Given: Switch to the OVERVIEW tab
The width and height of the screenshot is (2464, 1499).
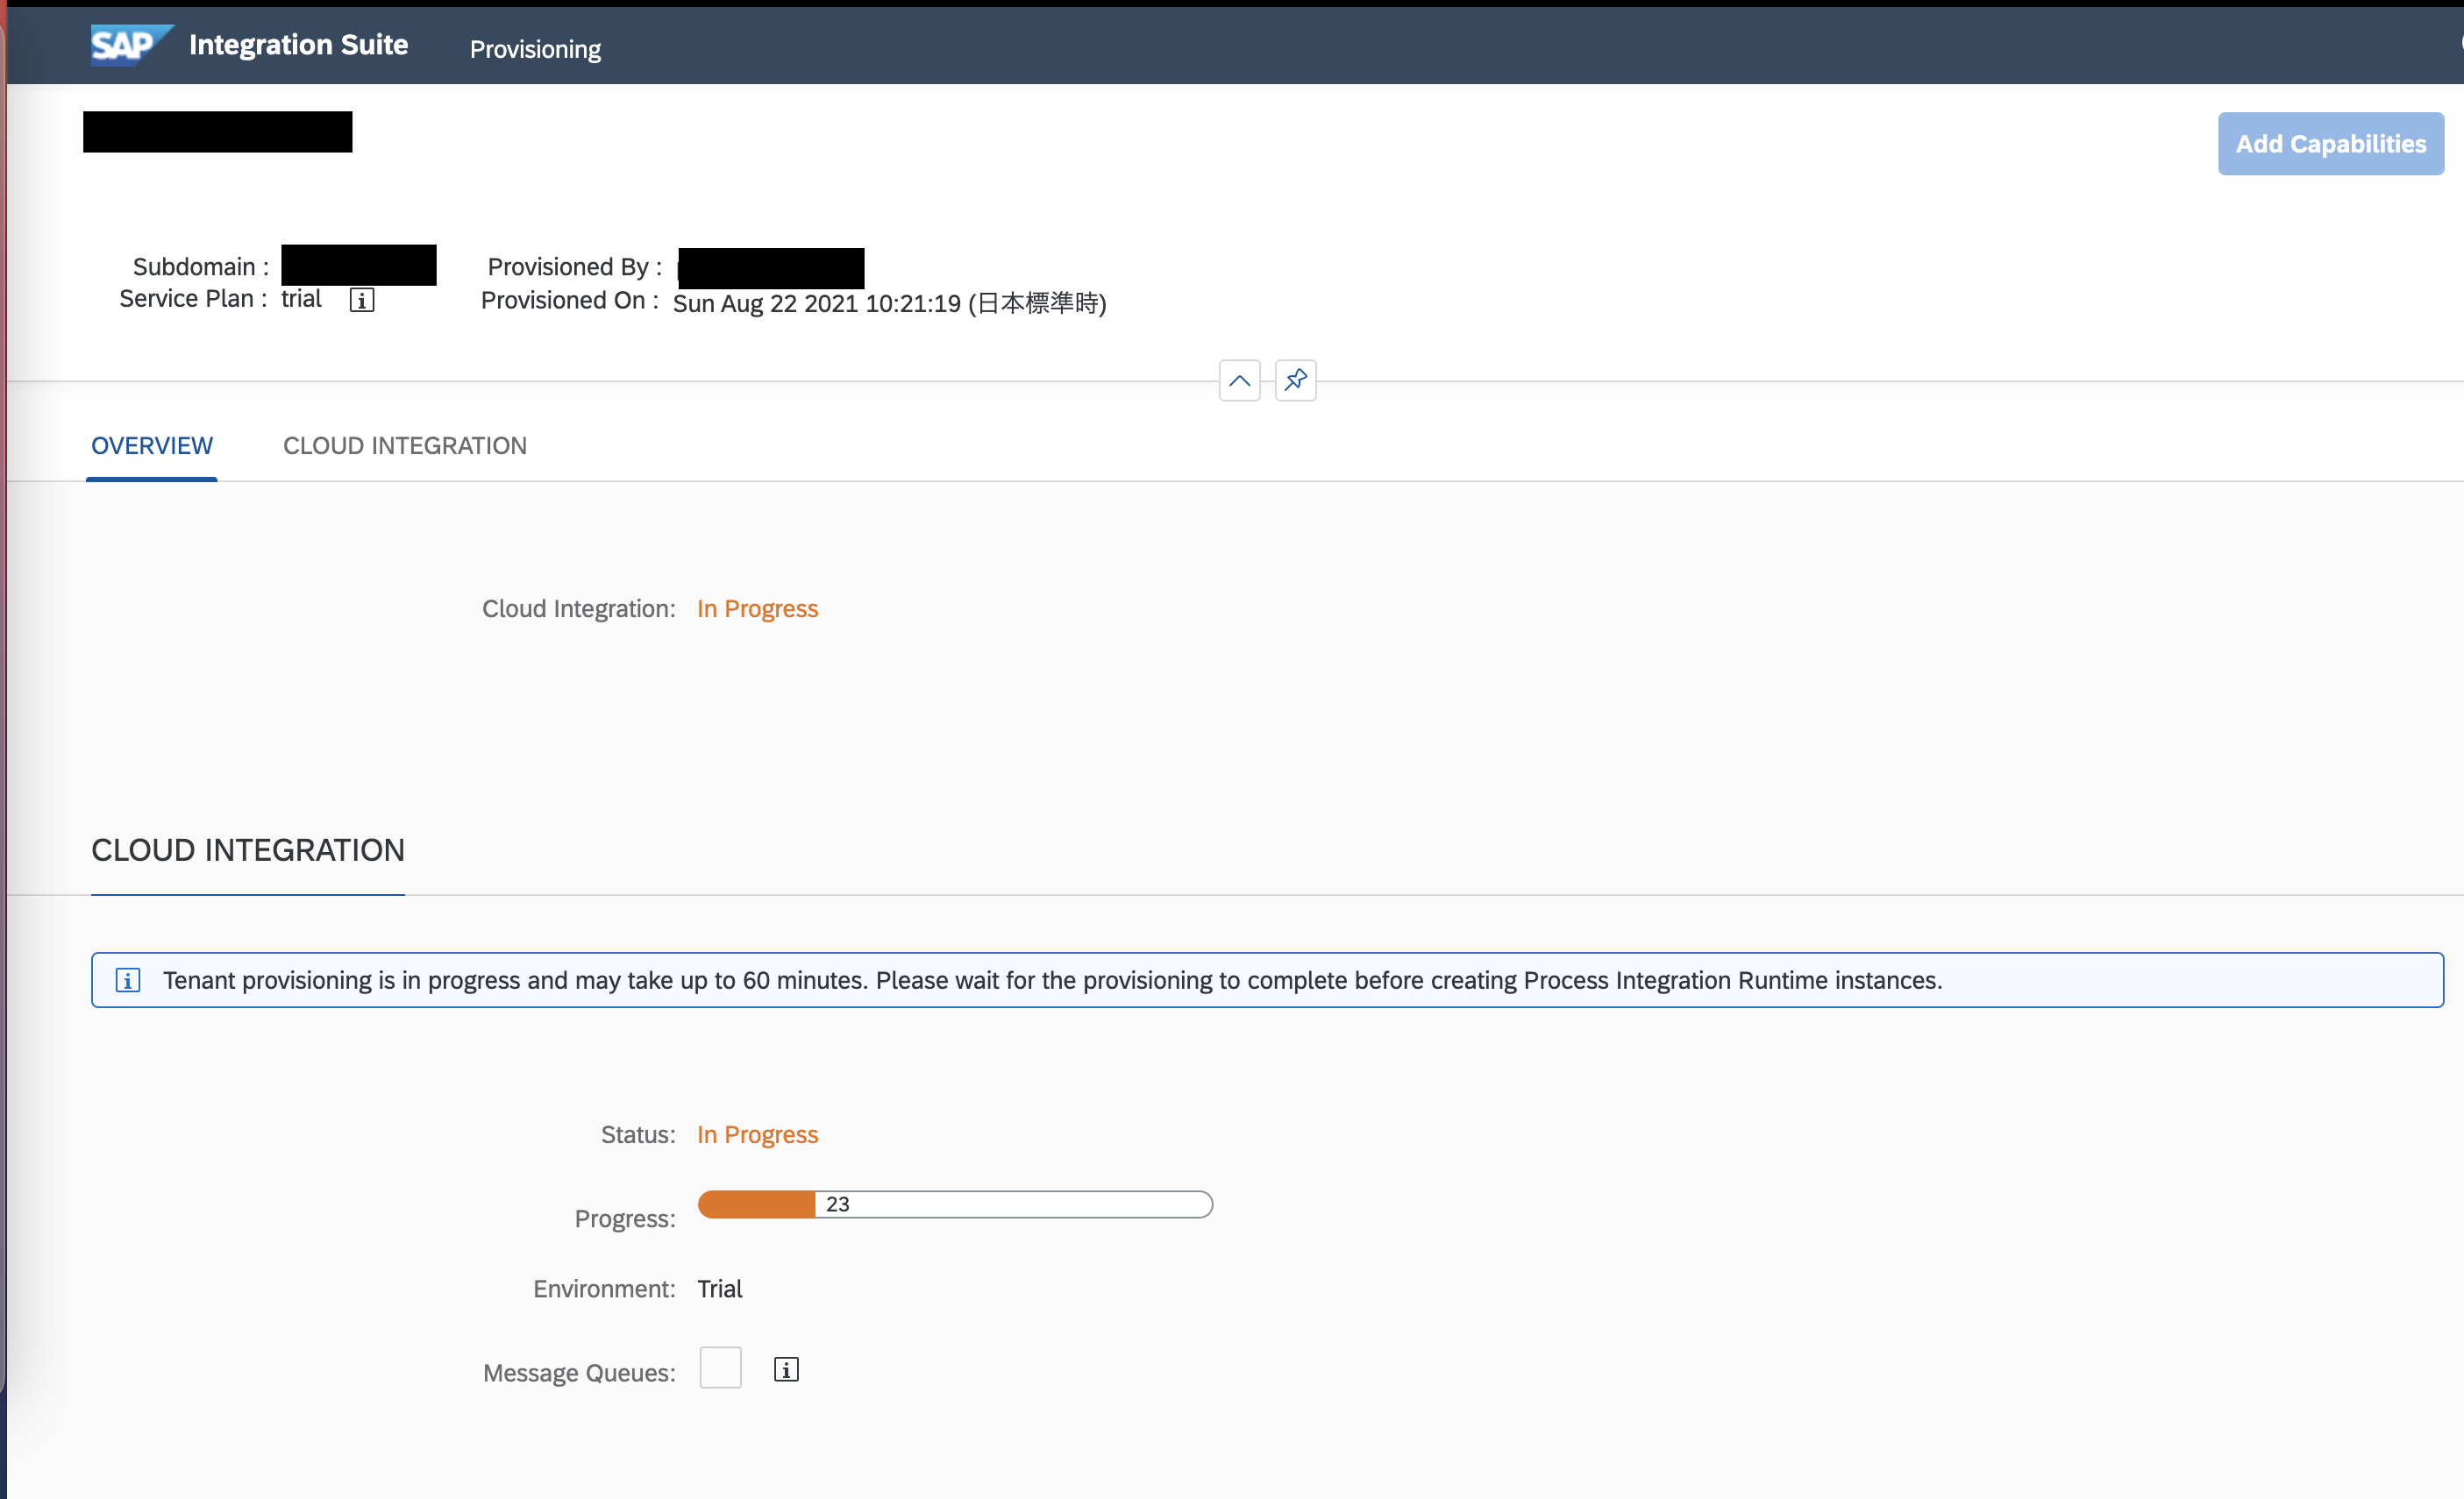Looking at the screenshot, I should [152, 446].
